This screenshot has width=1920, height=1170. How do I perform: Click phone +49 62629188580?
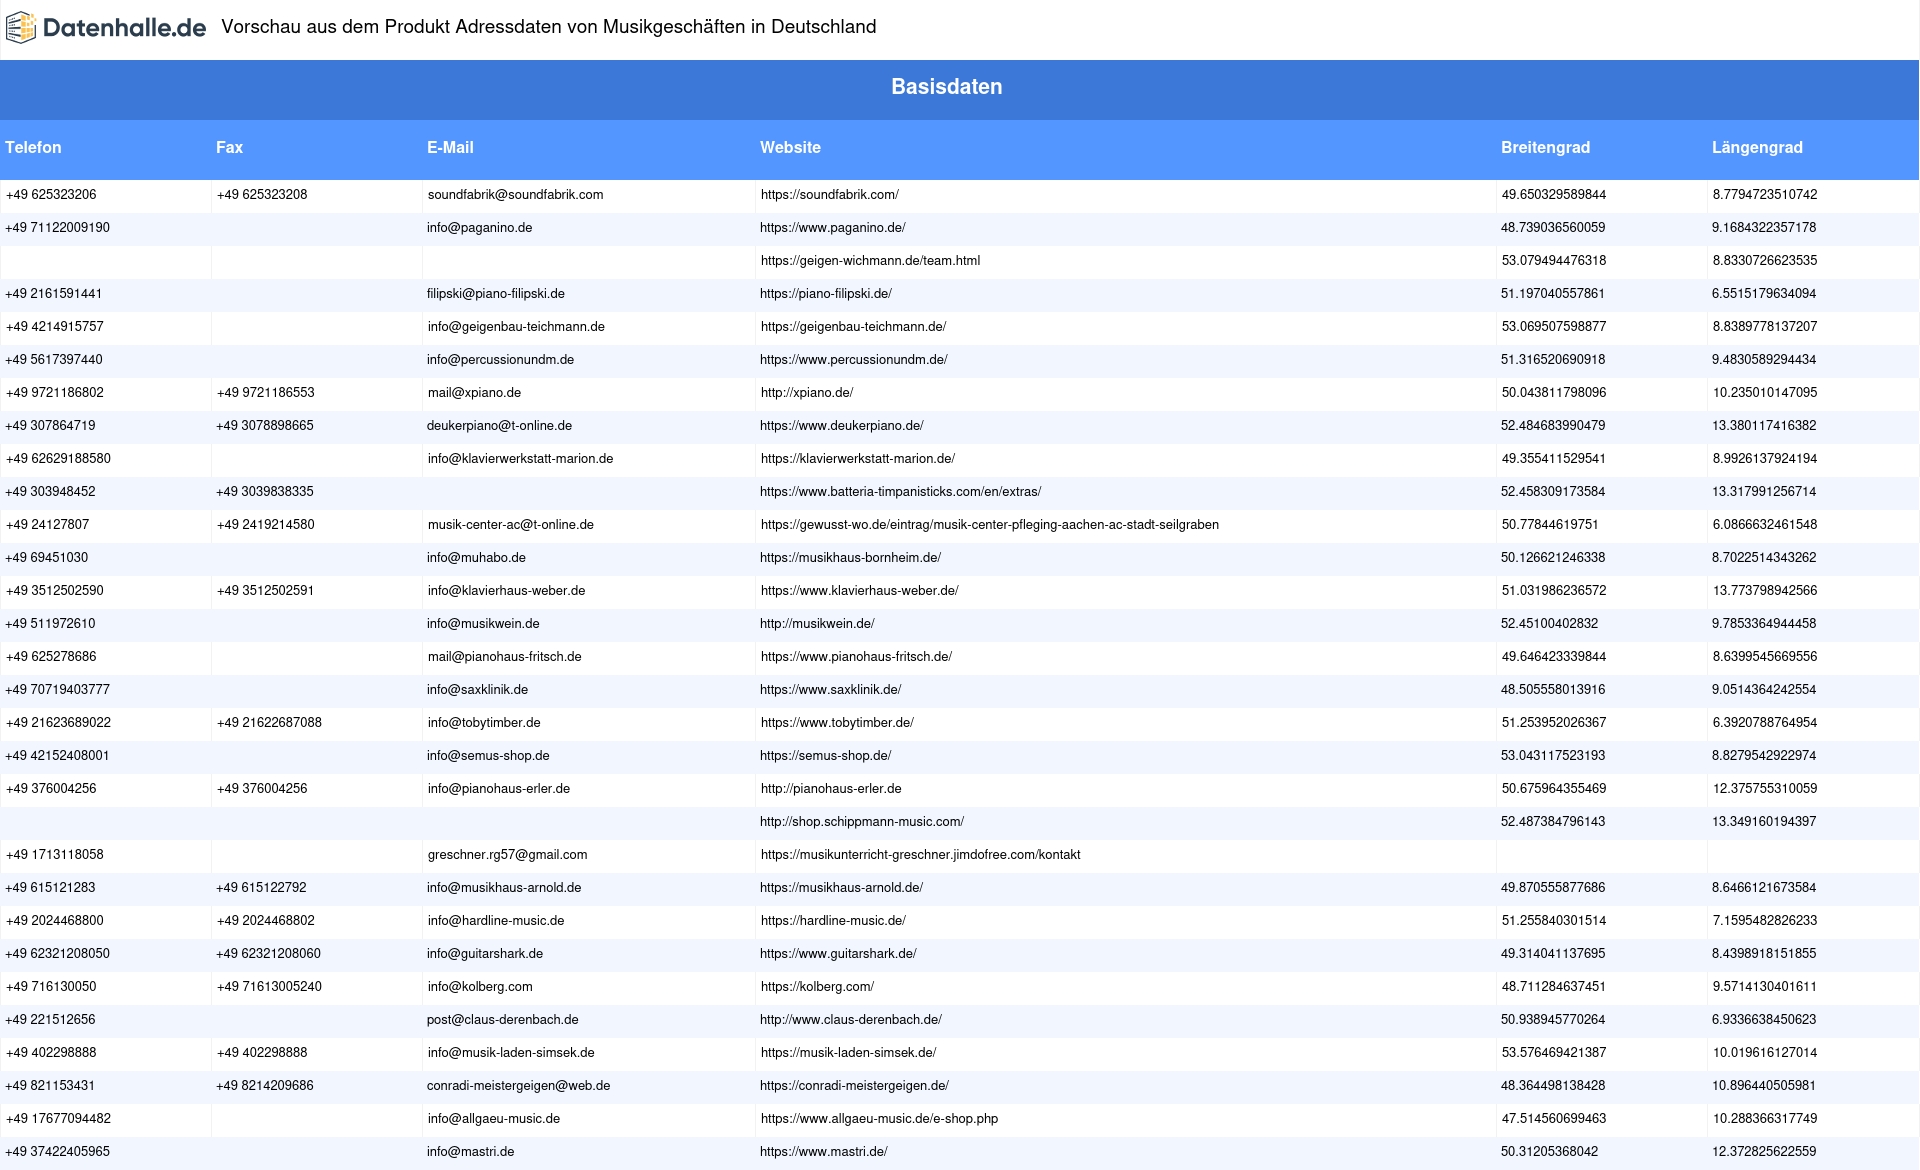coord(58,459)
